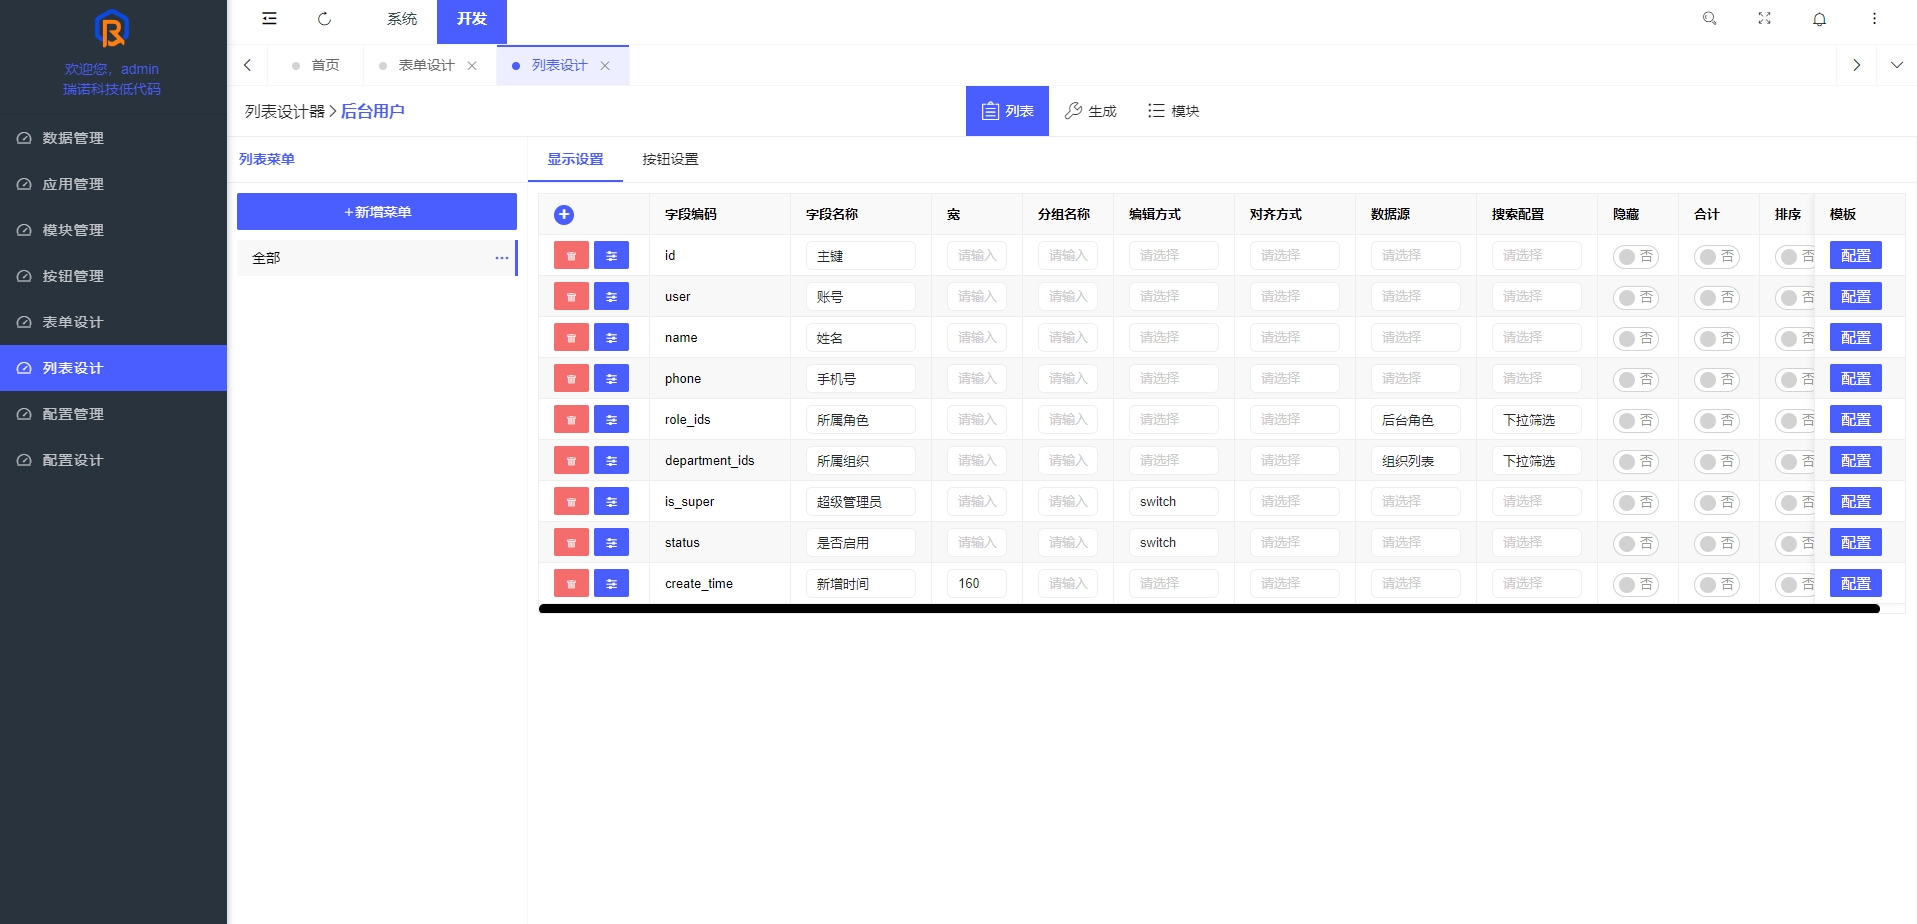
Task: Switch to the 按钮设置 tab
Action: coord(670,160)
